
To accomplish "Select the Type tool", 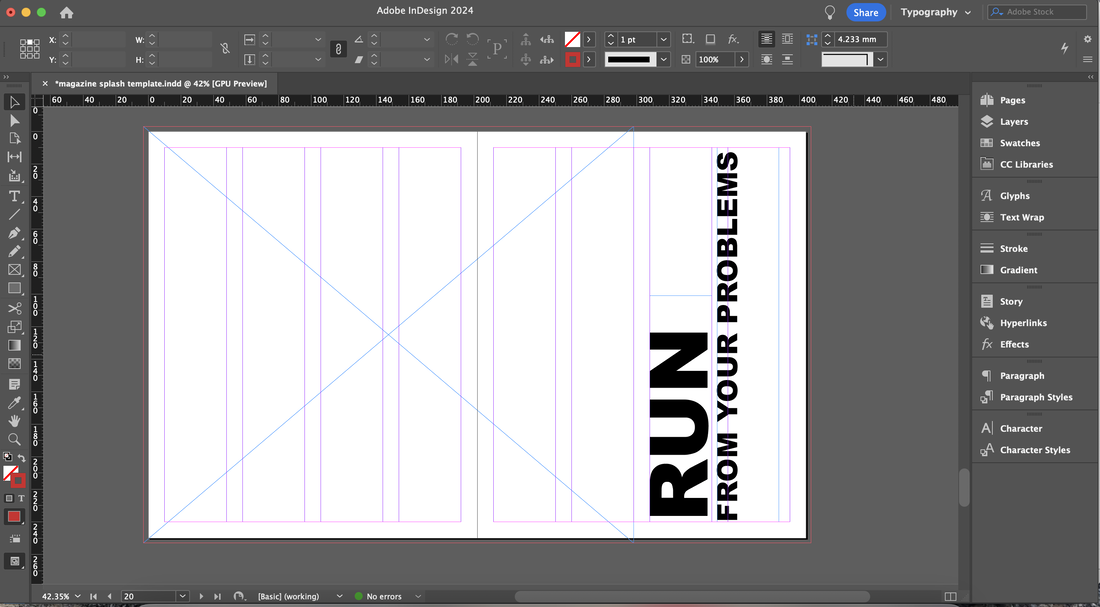I will click(14, 196).
